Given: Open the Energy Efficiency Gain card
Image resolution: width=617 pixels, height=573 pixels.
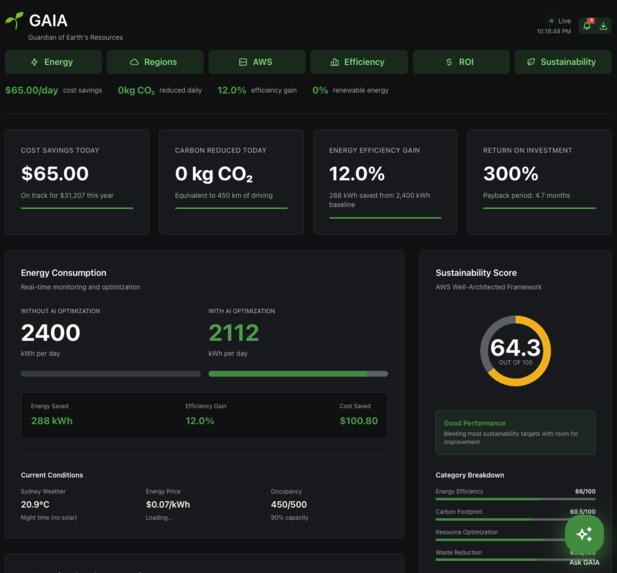Looking at the screenshot, I should coord(385,182).
